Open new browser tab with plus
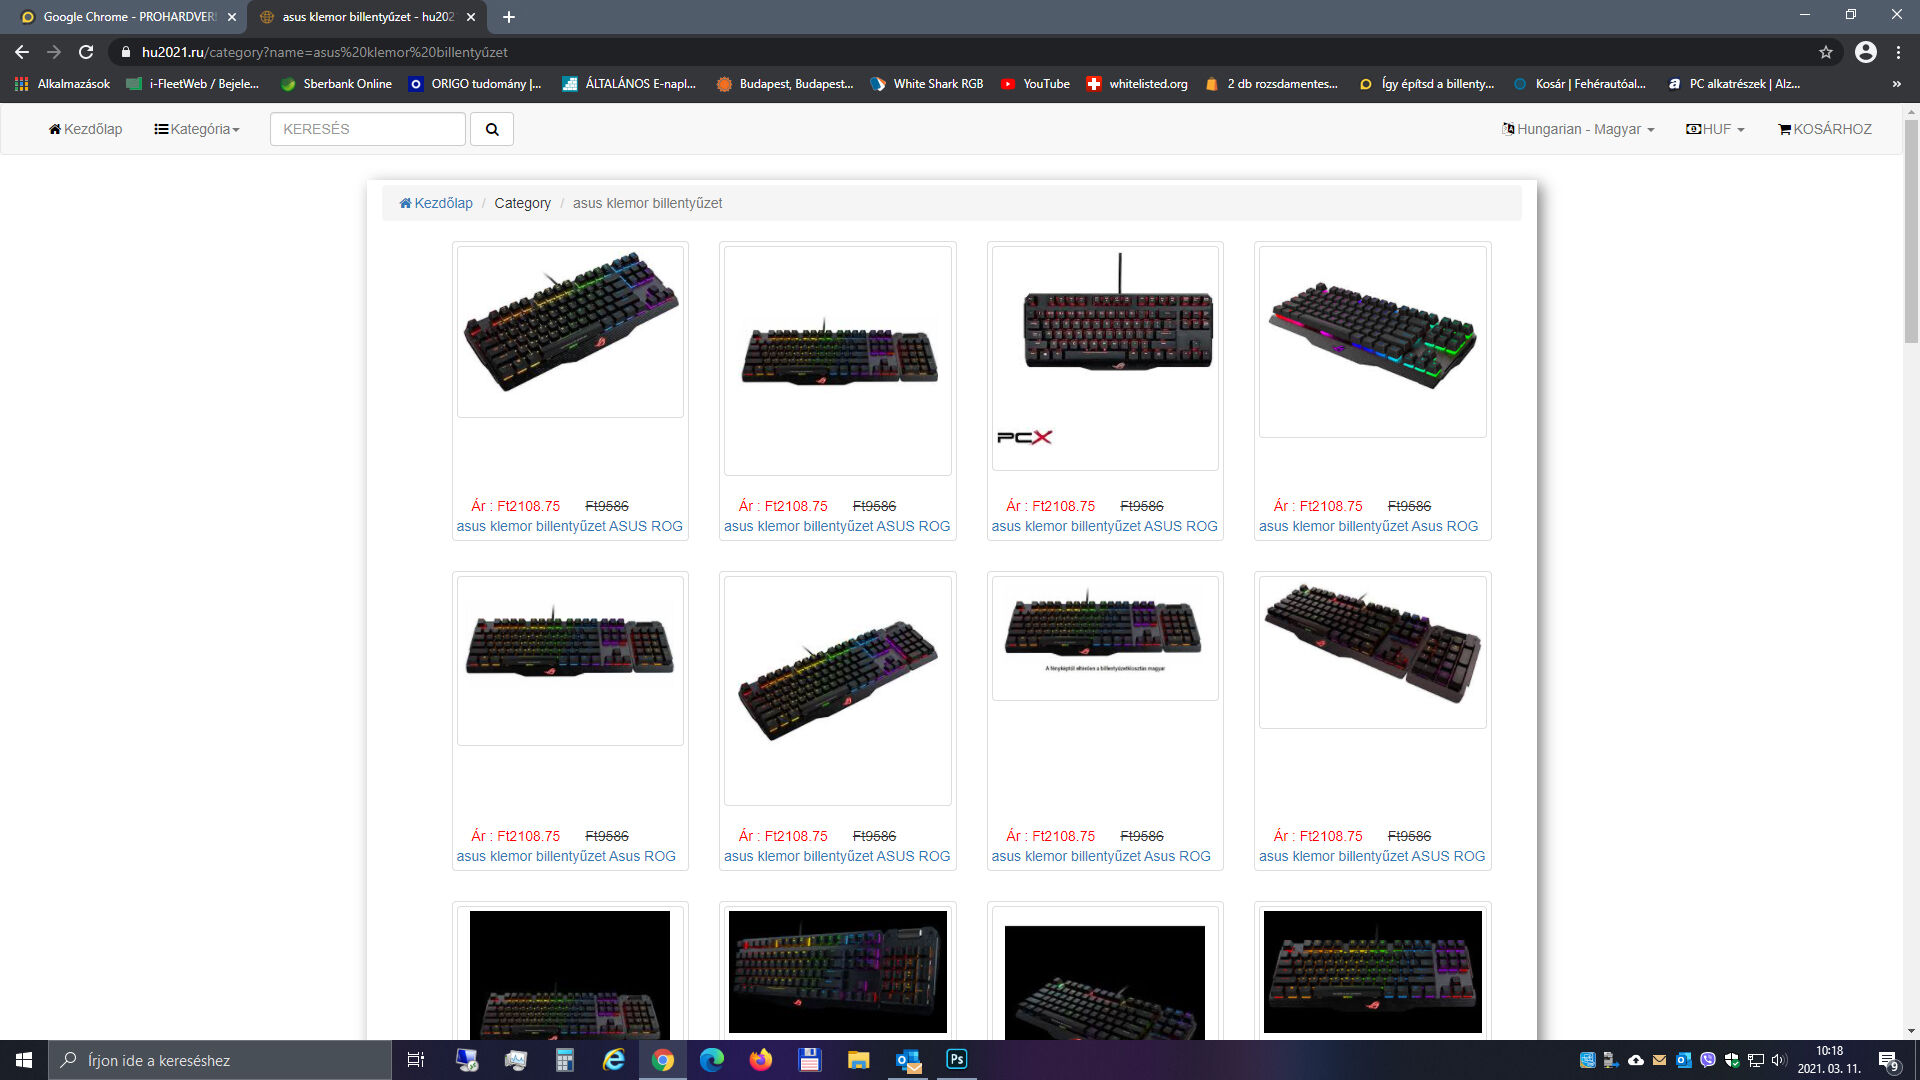The height and width of the screenshot is (1080, 1920). pyautogui.click(x=509, y=17)
